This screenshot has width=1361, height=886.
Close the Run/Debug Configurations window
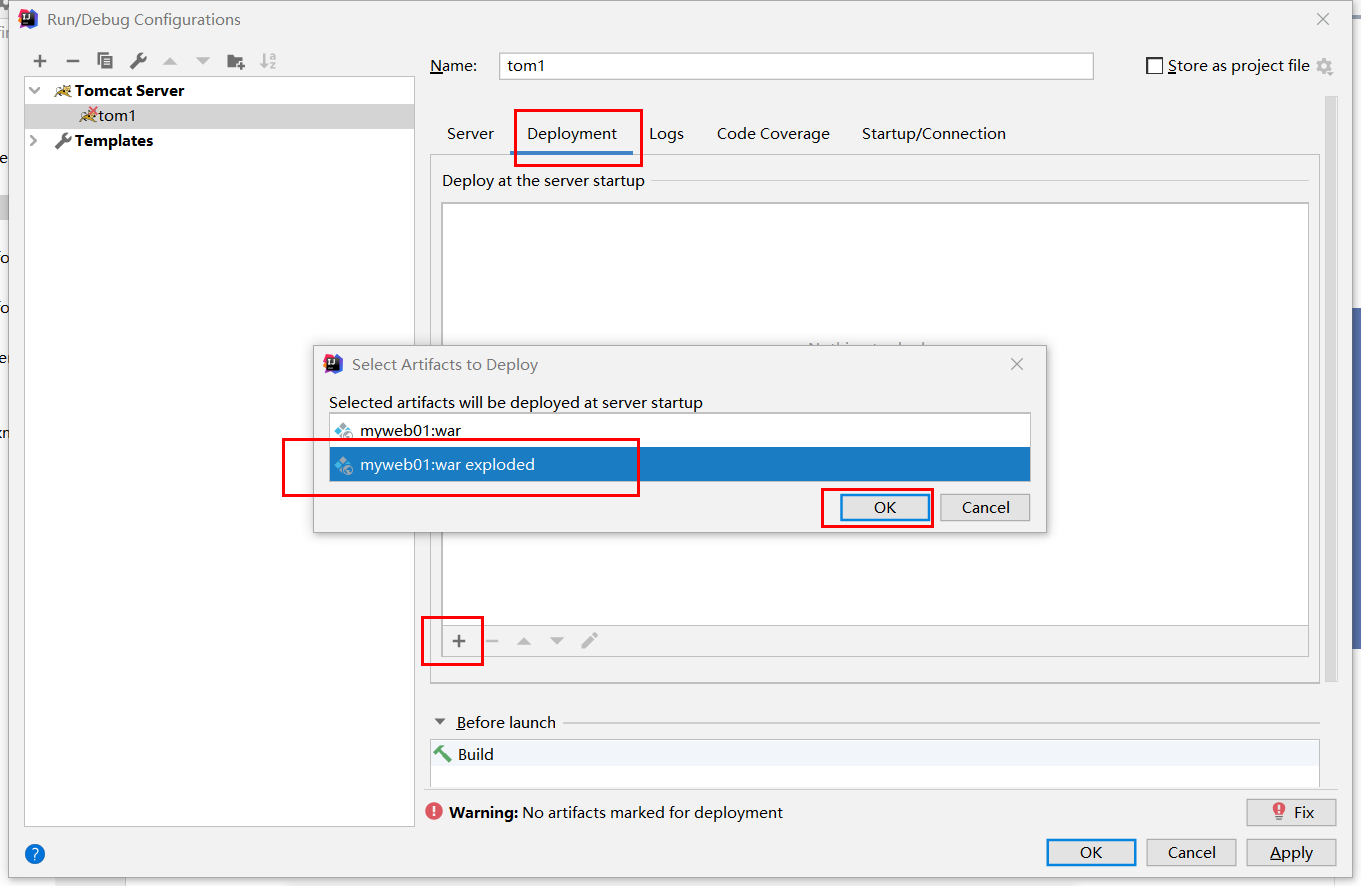coord(1323,19)
